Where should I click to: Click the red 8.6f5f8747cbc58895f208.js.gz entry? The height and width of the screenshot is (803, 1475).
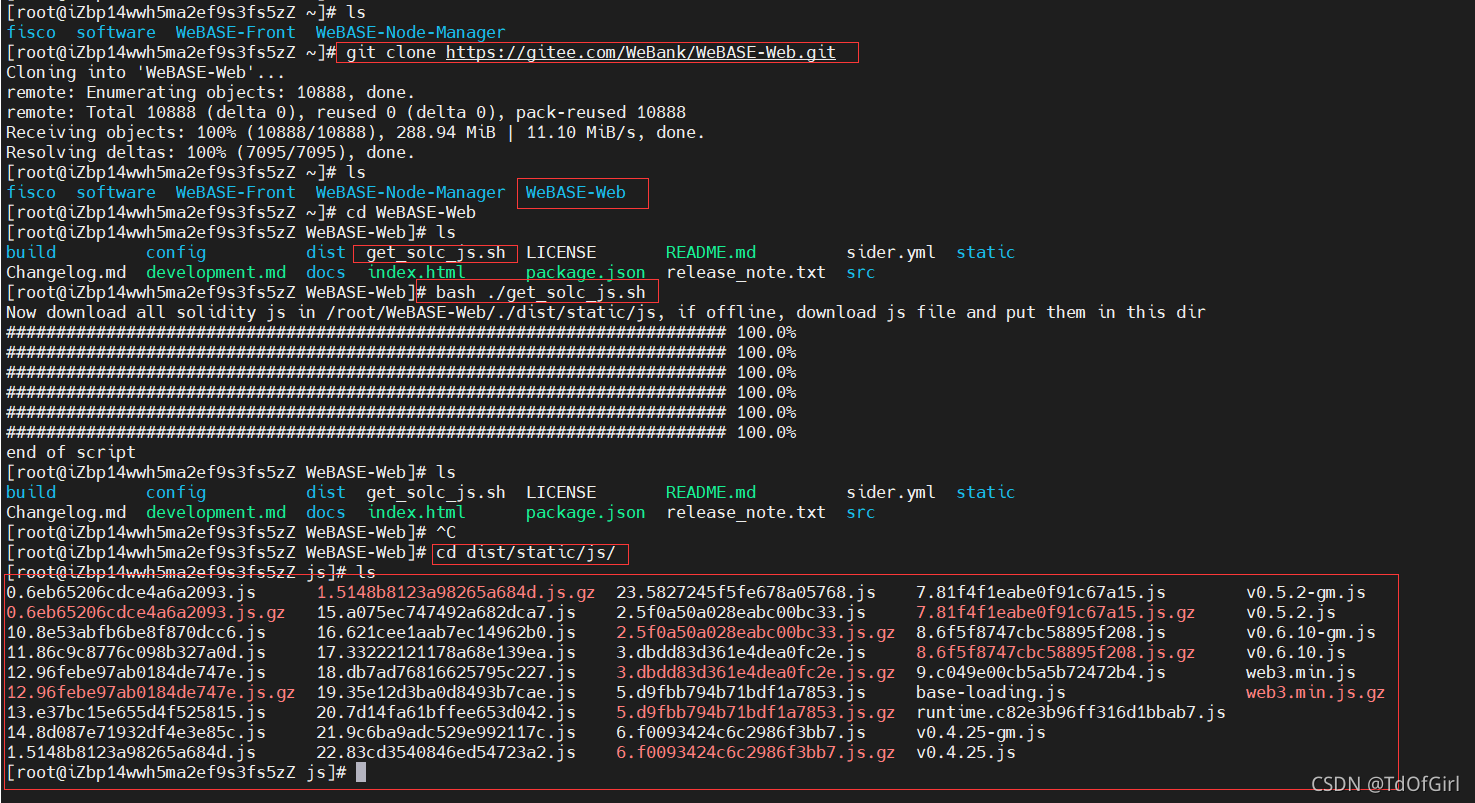click(x=1056, y=652)
